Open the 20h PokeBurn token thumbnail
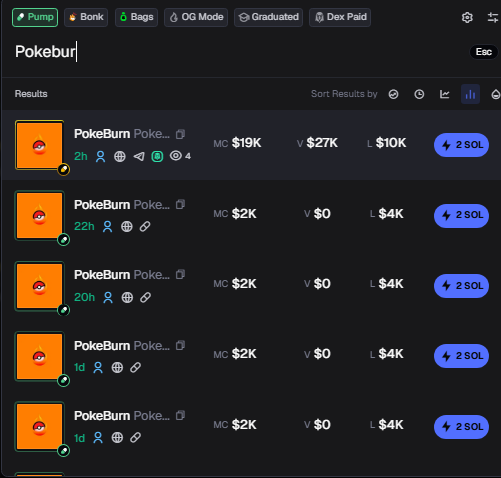The height and width of the screenshot is (478, 501). point(40,286)
